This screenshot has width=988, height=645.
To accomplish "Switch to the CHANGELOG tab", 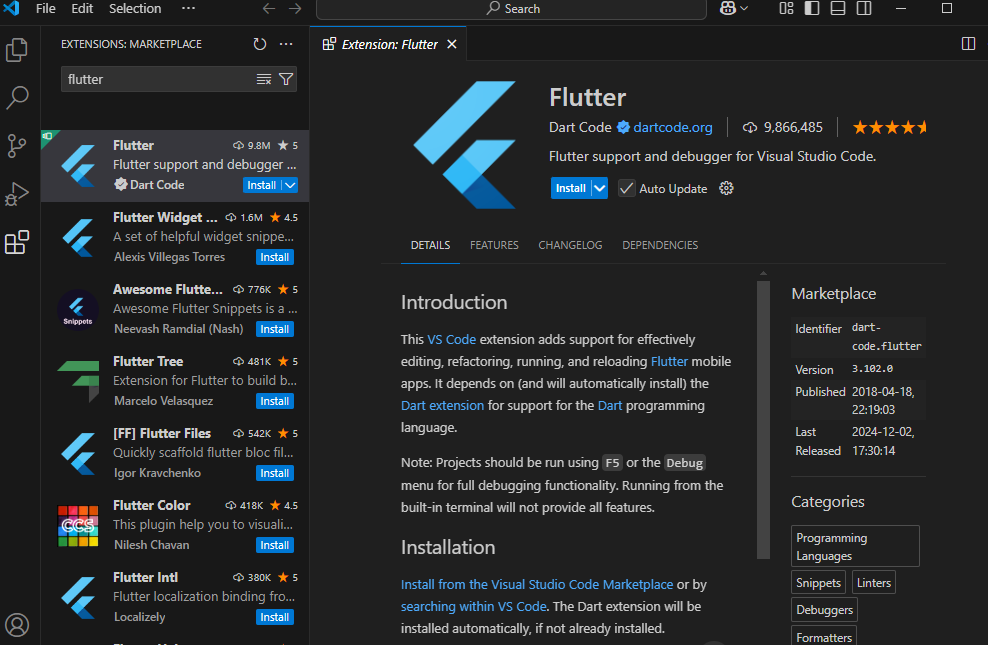I will (570, 245).
